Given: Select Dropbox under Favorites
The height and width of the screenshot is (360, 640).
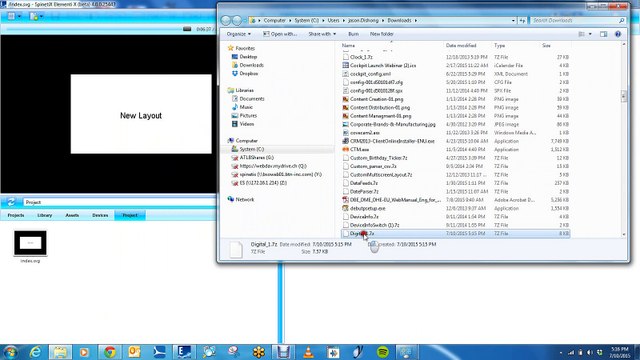Looking at the screenshot, I should pos(249,73).
